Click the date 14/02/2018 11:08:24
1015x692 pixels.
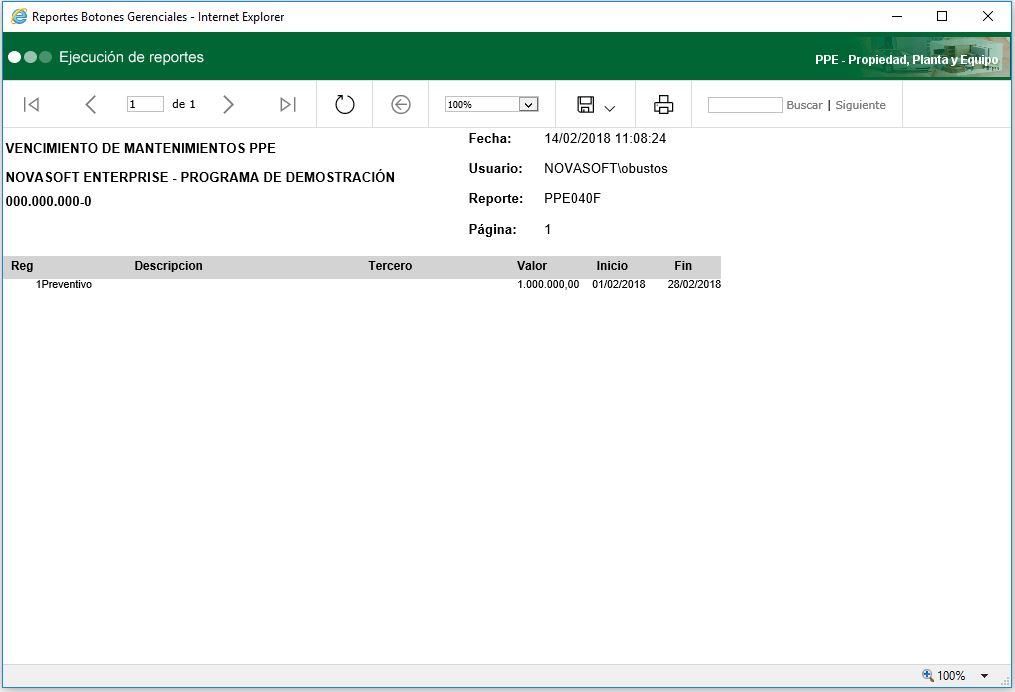coord(605,138)
